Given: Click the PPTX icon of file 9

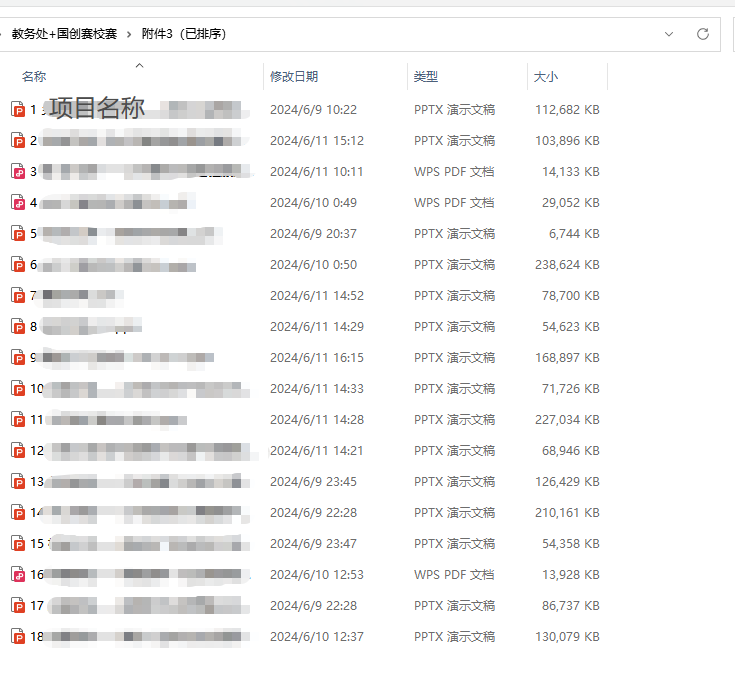Looking at the screenshot, I should (18, 358).
